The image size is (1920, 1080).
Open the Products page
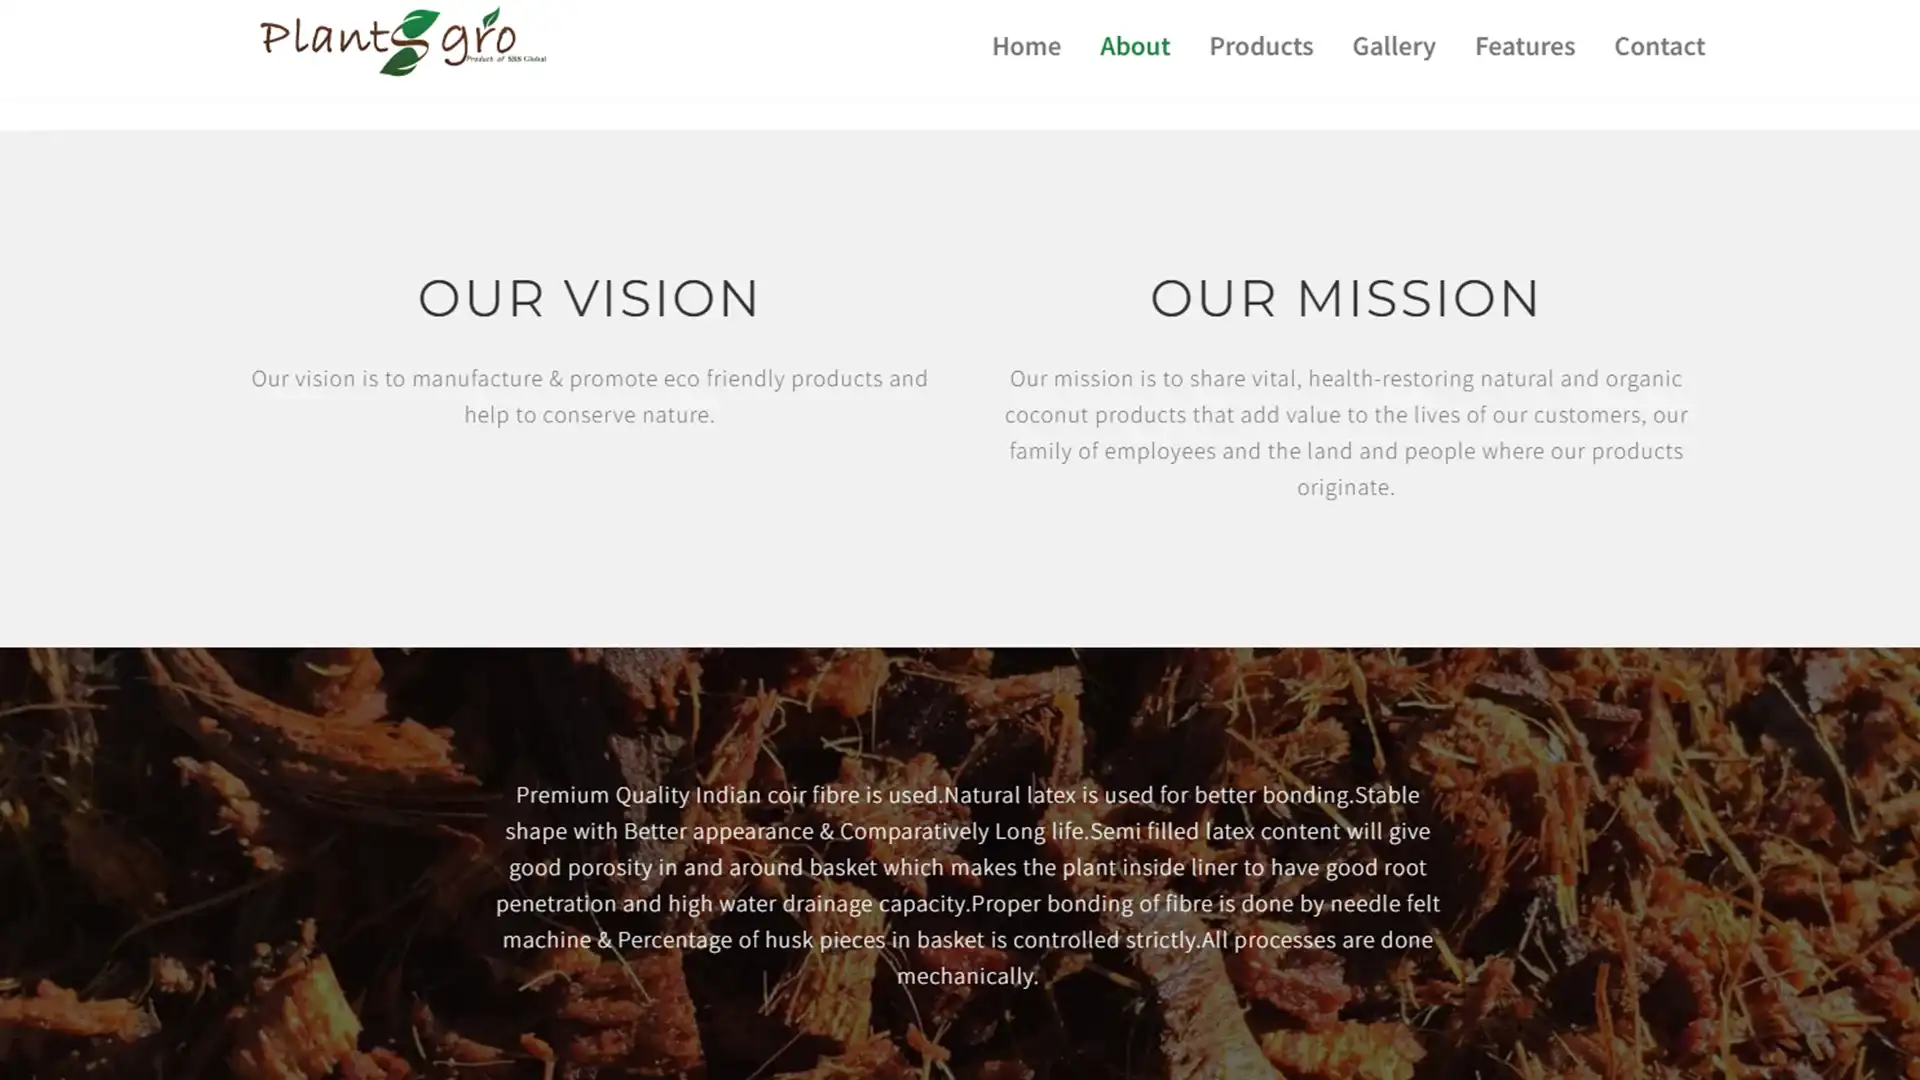(x=1260, y=46)
